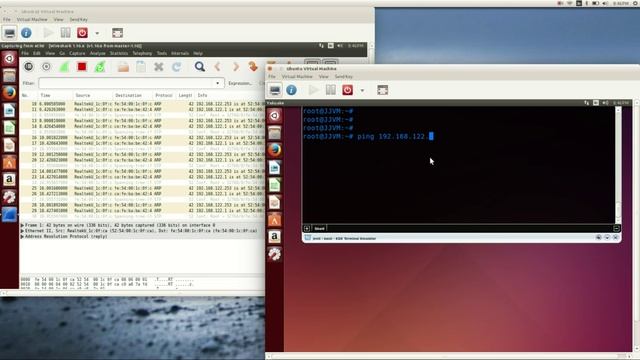Click the terminal's vertical scrollbar
The height and width of the screenshot is (360, 640).
point(618,165)
